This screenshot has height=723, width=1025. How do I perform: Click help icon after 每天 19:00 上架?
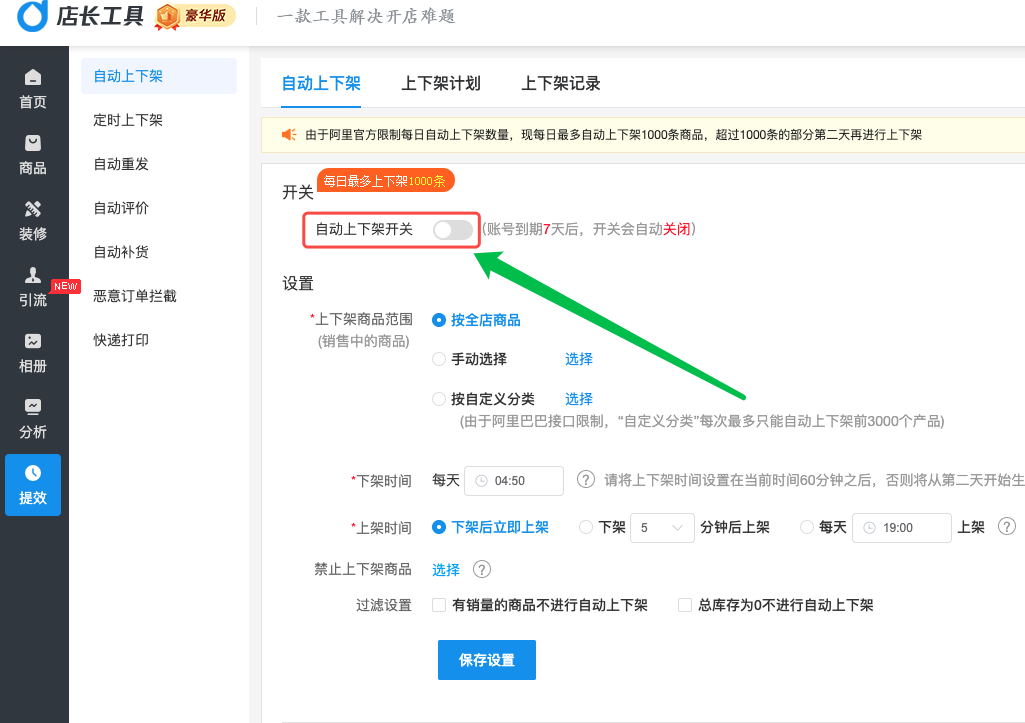click(x=1007, y=526)
